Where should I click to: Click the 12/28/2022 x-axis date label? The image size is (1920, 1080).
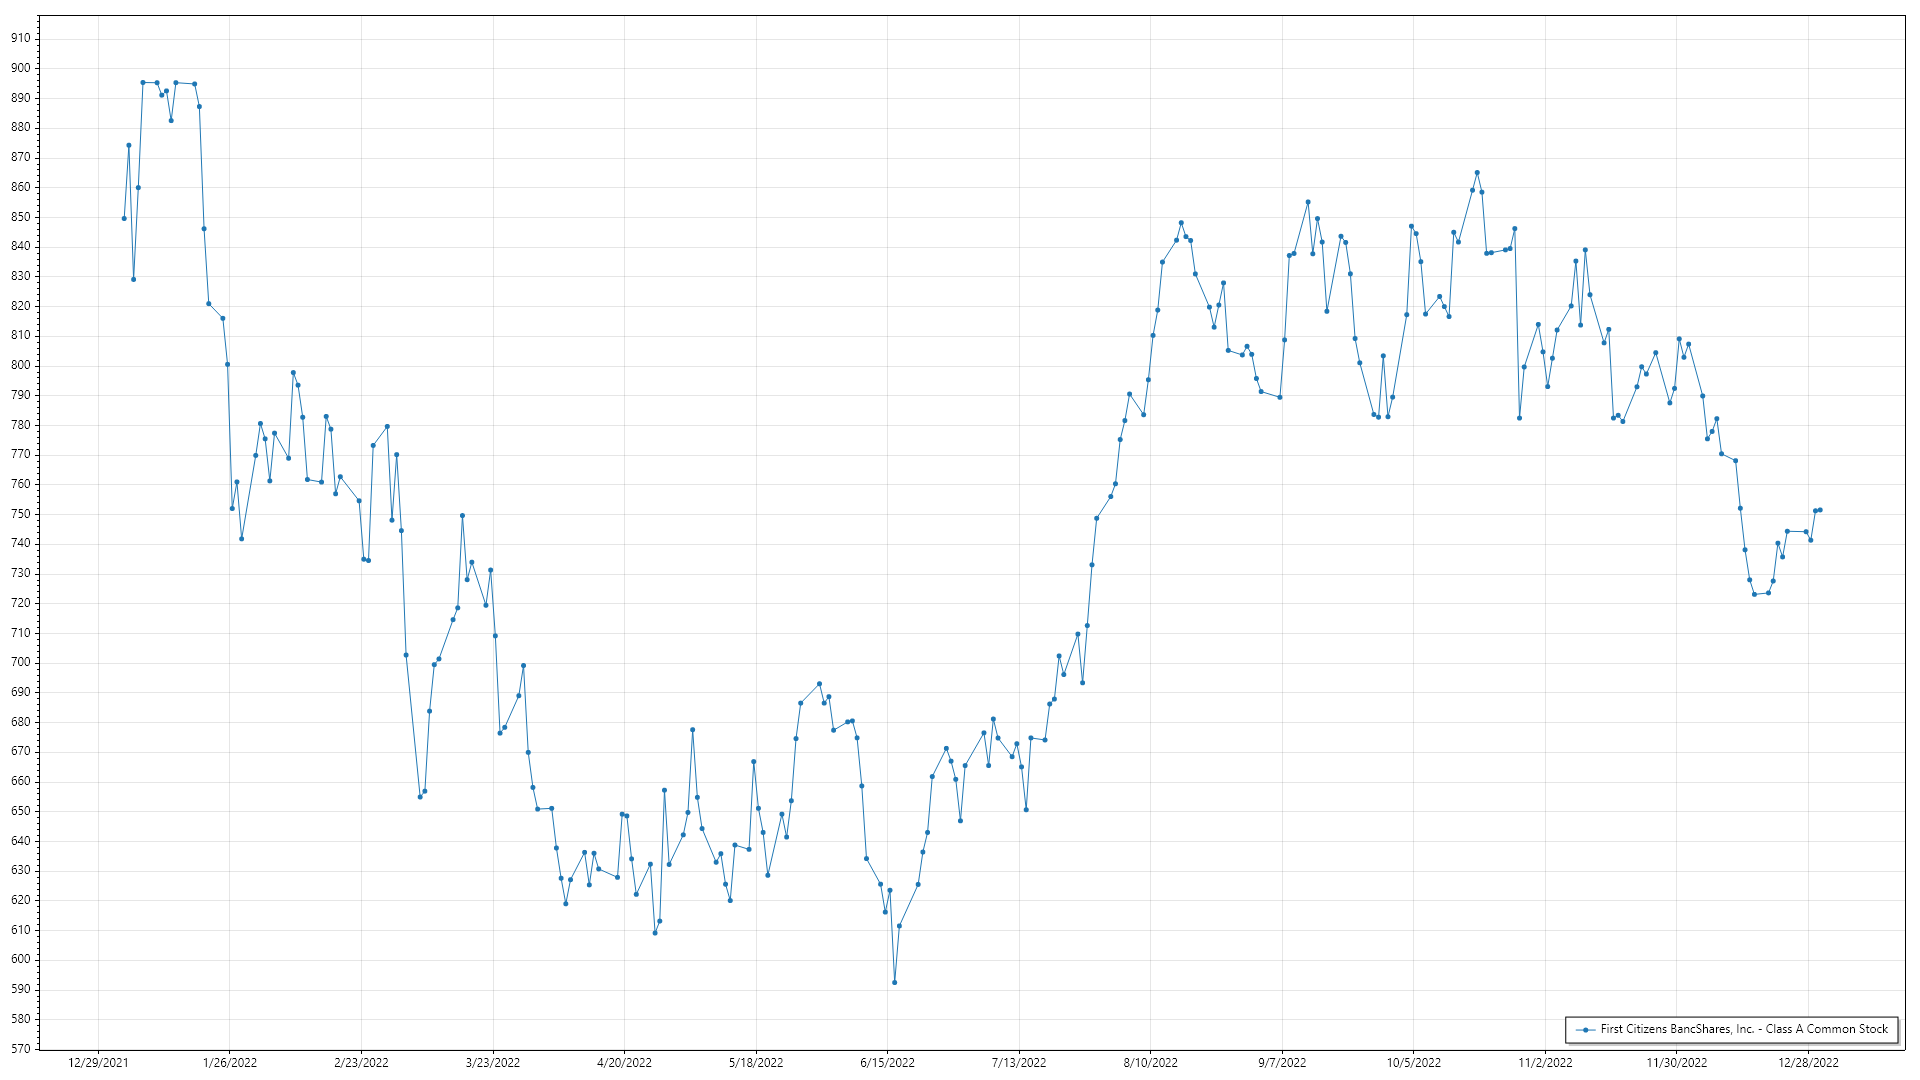tap(1808, 1063)
